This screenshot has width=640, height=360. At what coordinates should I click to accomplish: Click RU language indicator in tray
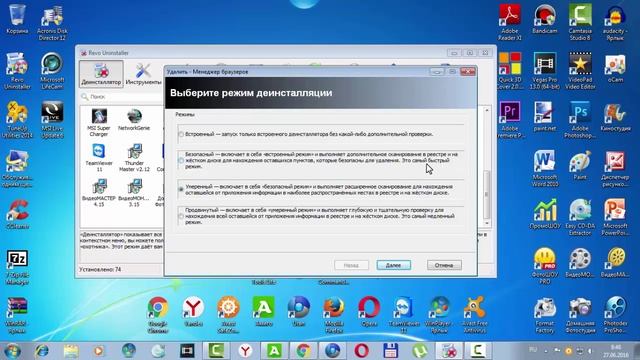(x=533, y=350)
